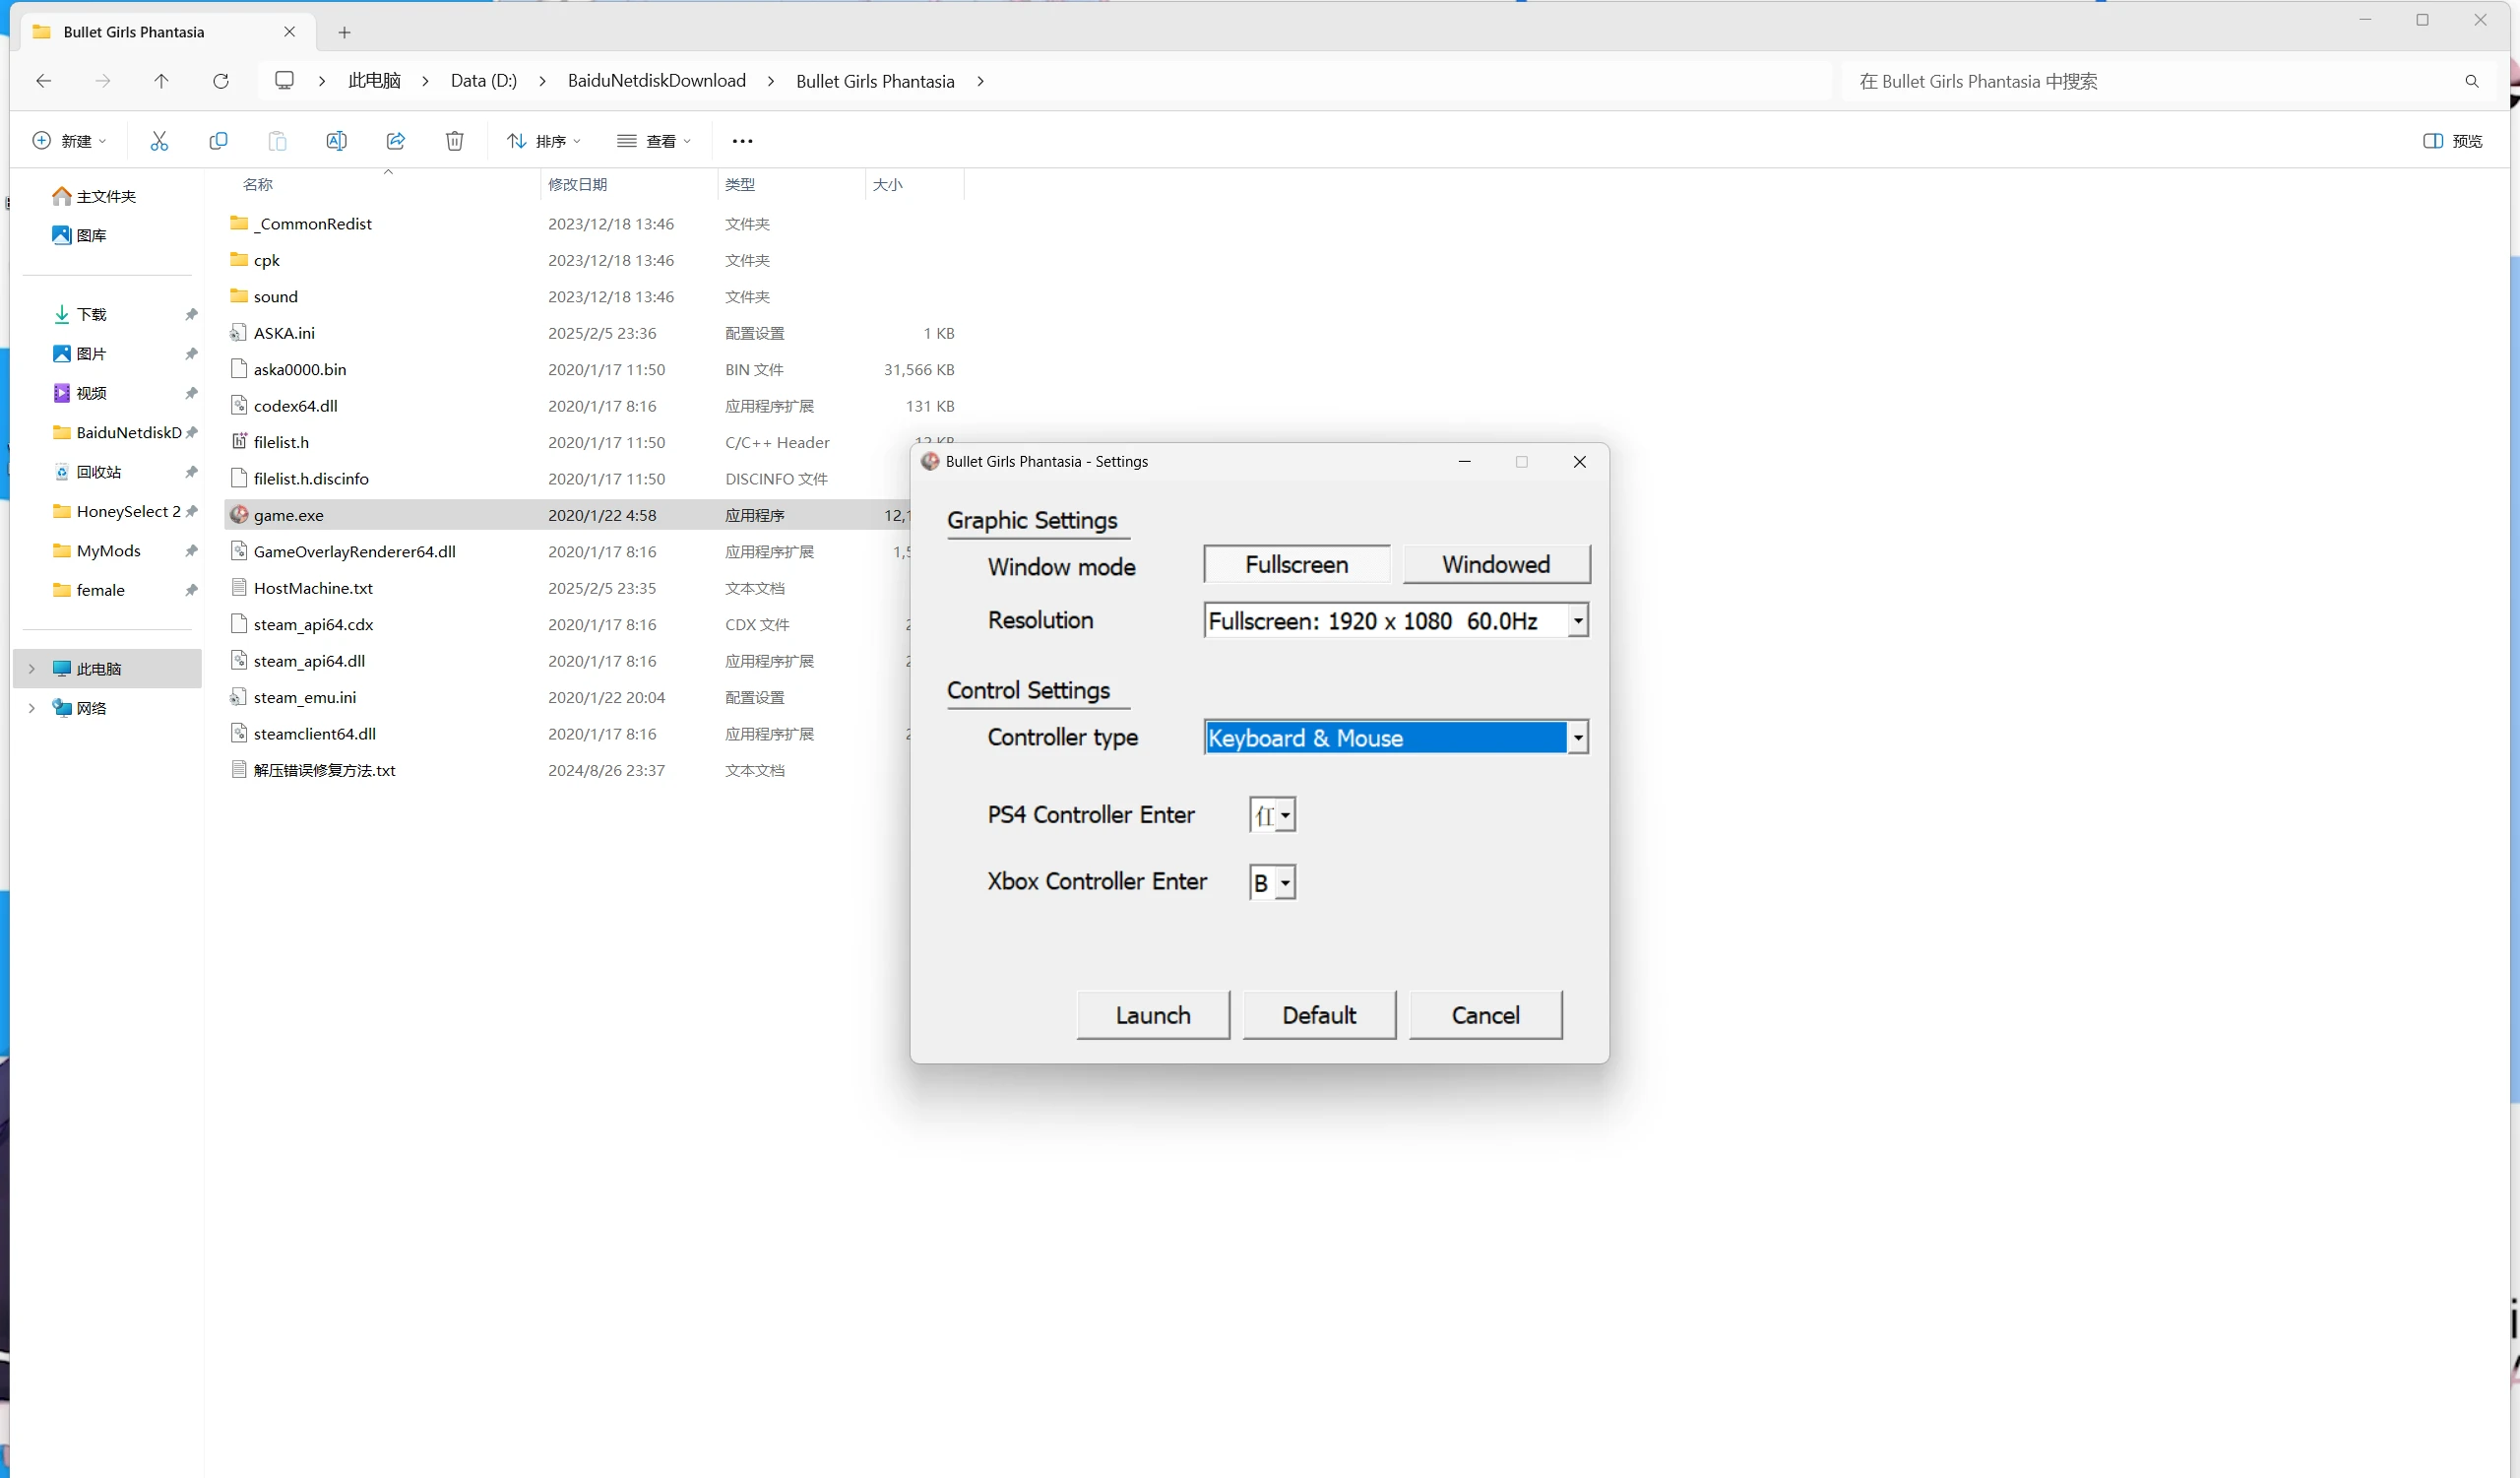Image resolution: width=2520 pixels, height=1478 pixels.
Task: Open Xbox Controller Enter dropdown
Action: [1285, 883]
